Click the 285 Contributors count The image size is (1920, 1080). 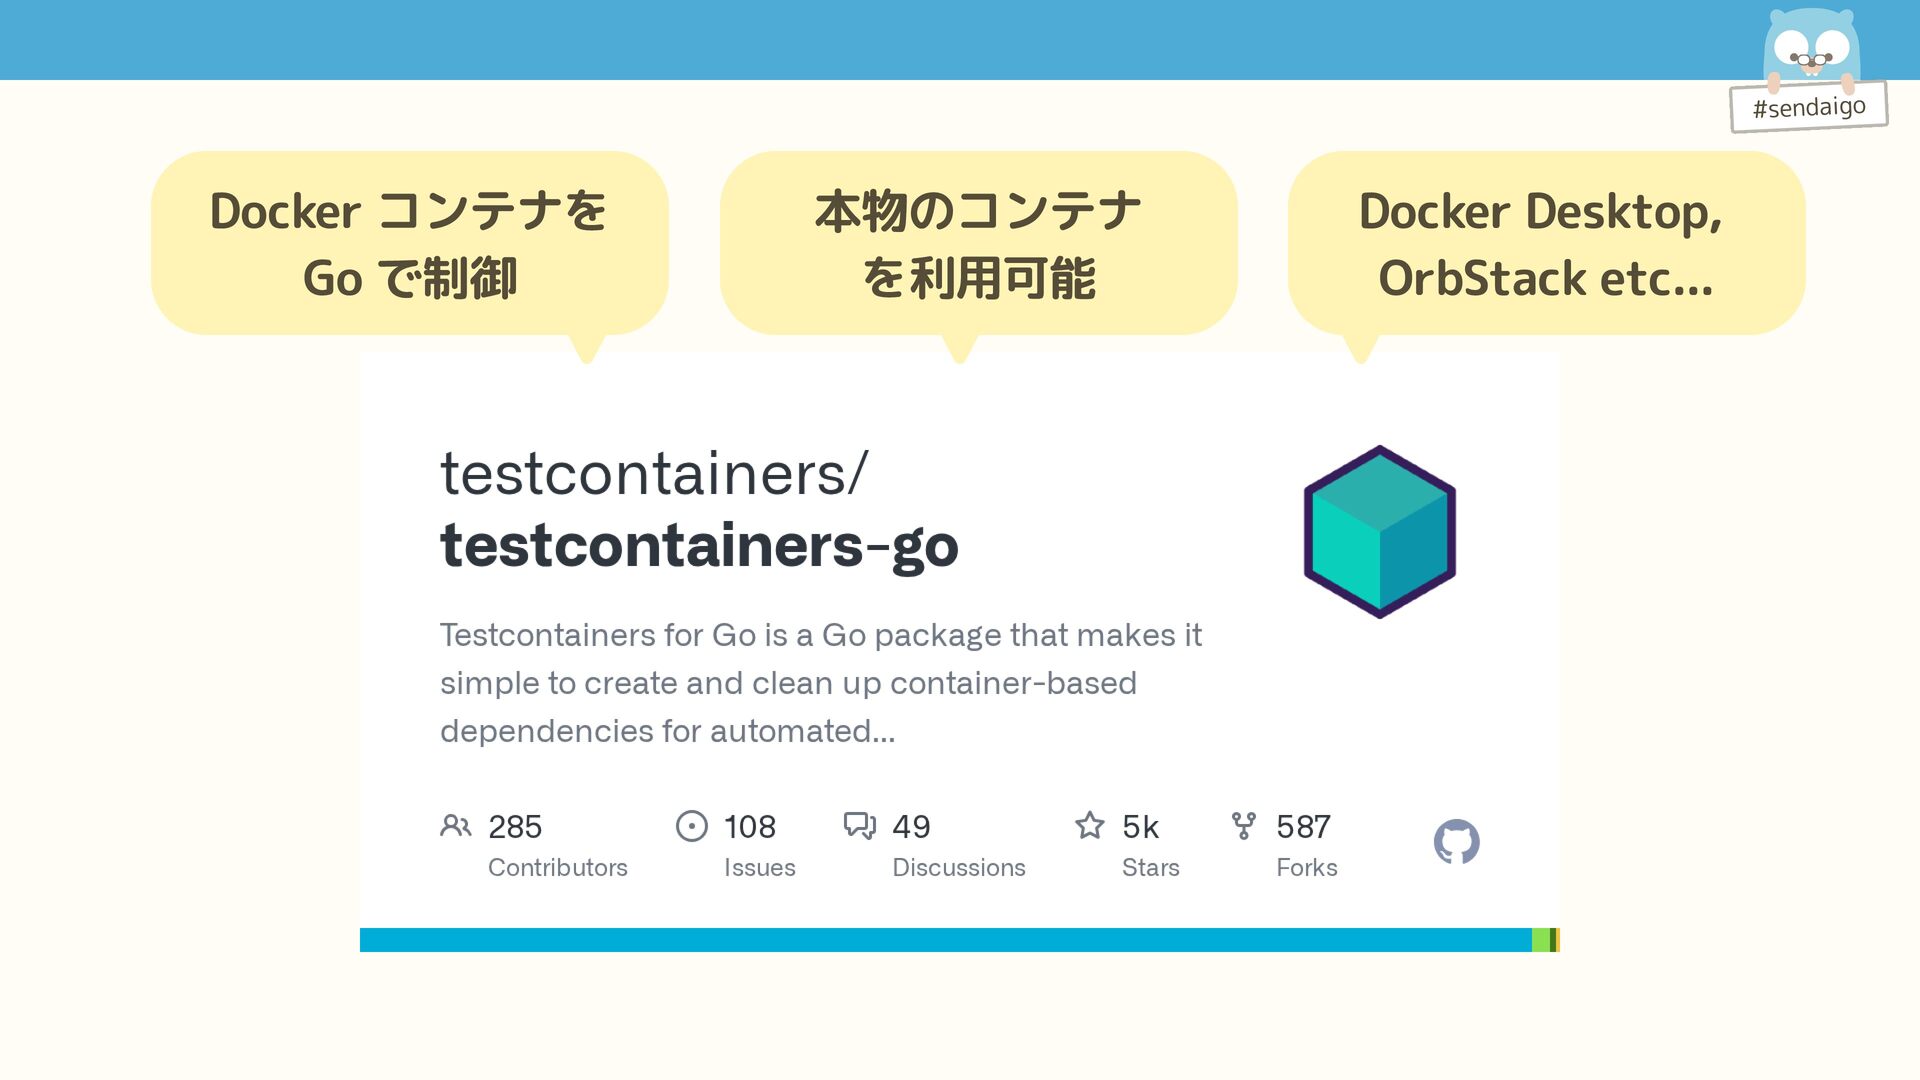[x=515, y=827]
